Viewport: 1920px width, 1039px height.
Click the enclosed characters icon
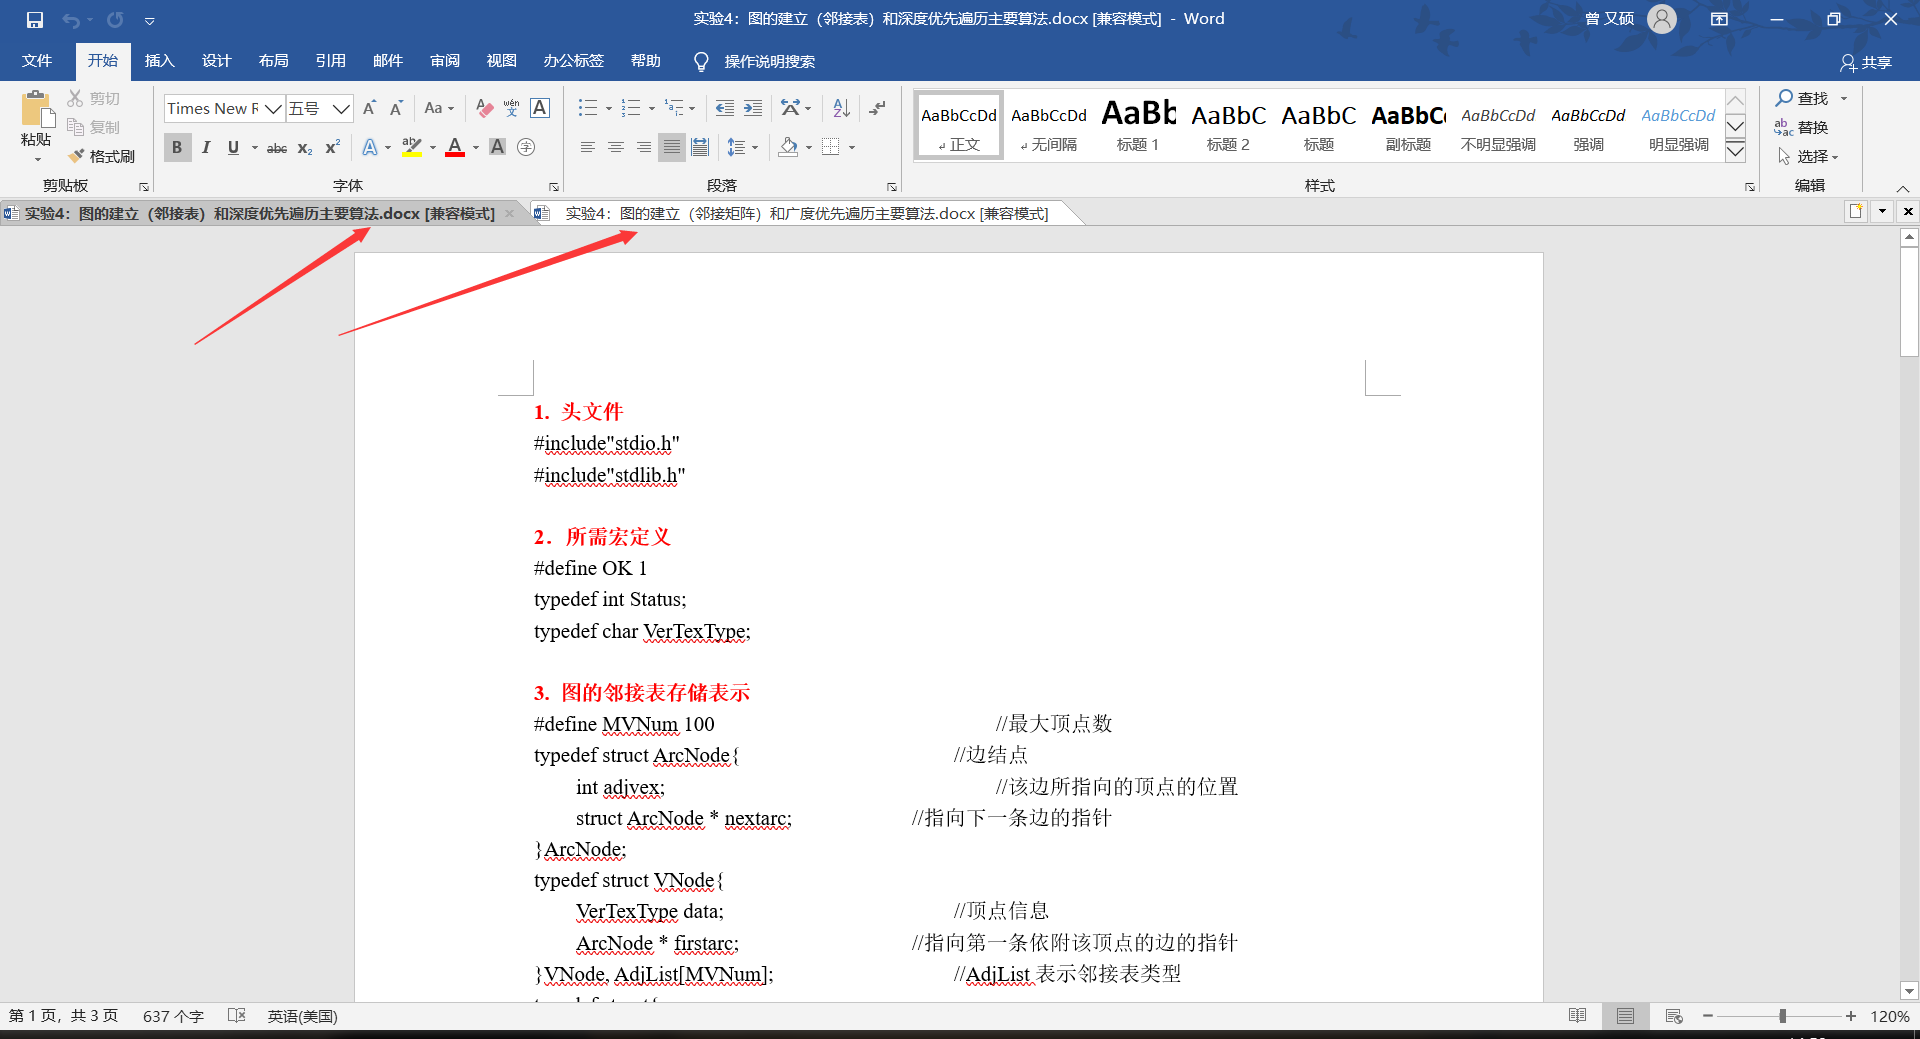coord(526,148)
